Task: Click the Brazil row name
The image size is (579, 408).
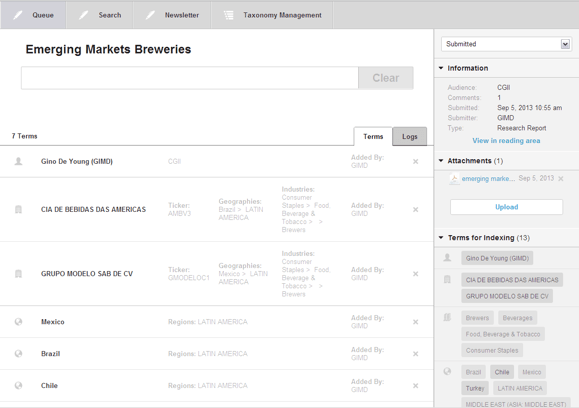Action: coord(51,354)
